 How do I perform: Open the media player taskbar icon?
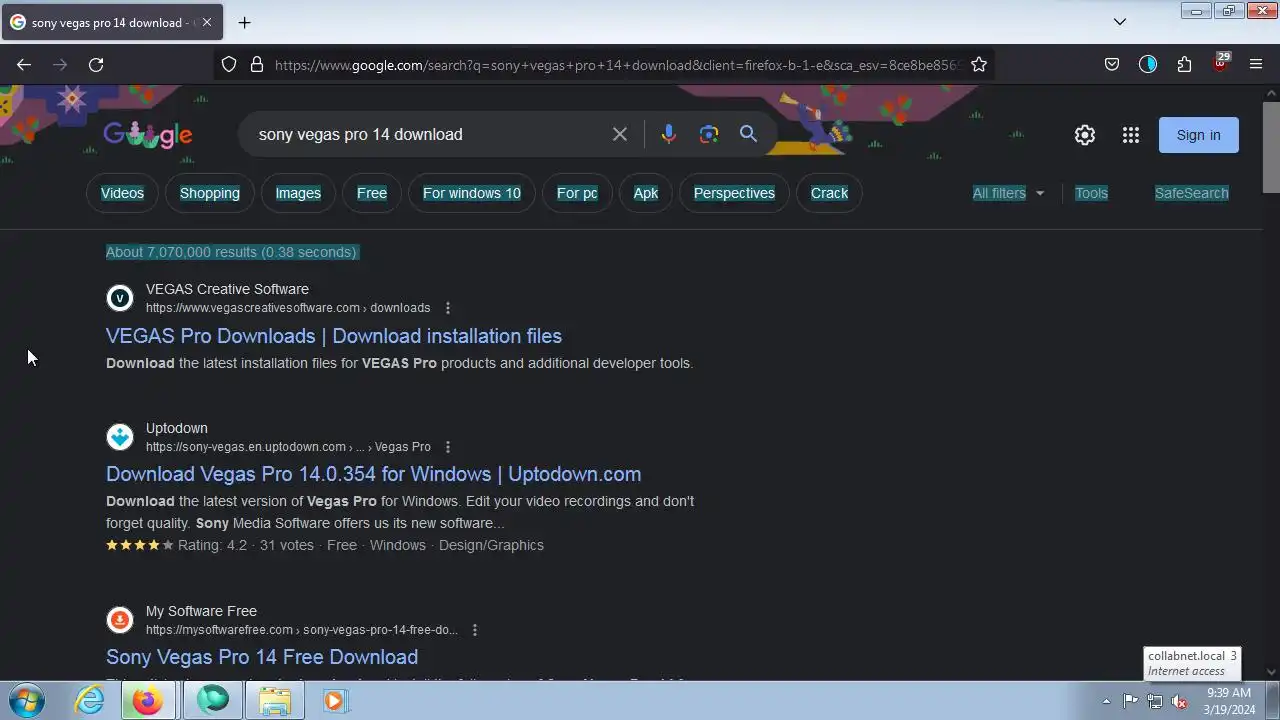coord(333,701)
